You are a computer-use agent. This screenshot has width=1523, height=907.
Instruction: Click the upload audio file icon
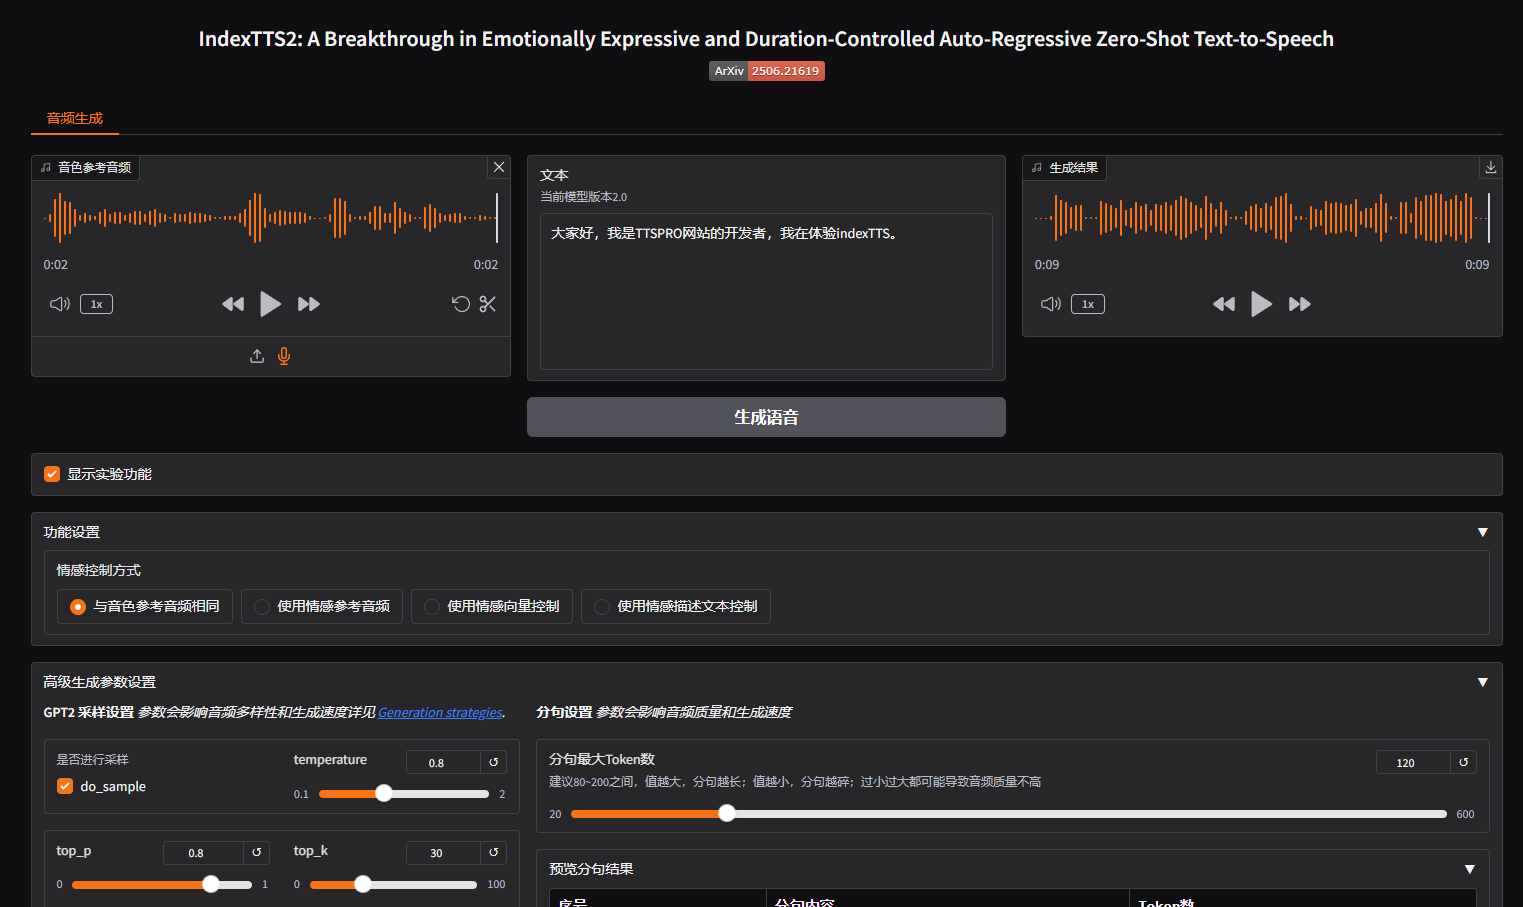[257, 356]
